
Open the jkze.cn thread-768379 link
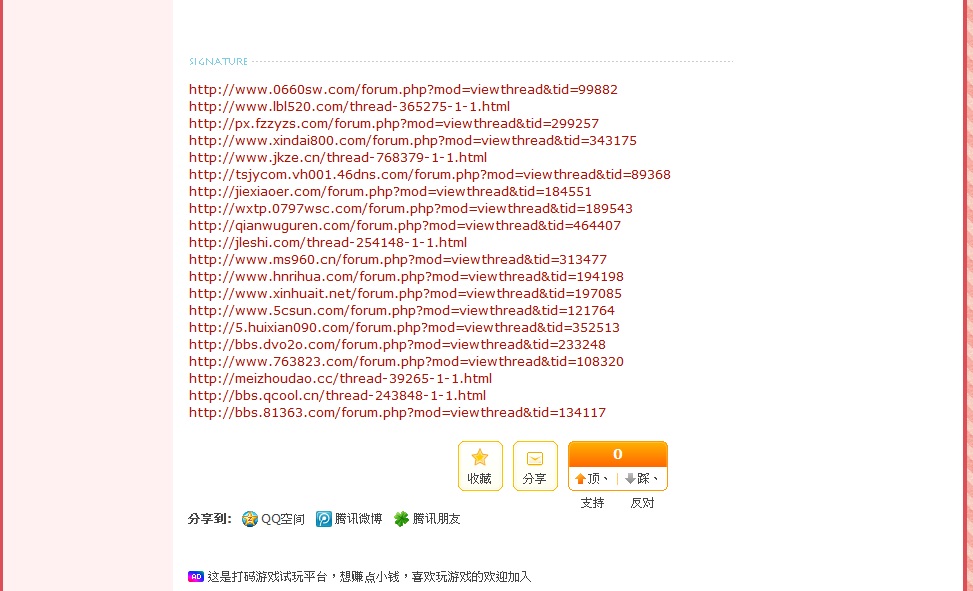[x=337, y=158]
